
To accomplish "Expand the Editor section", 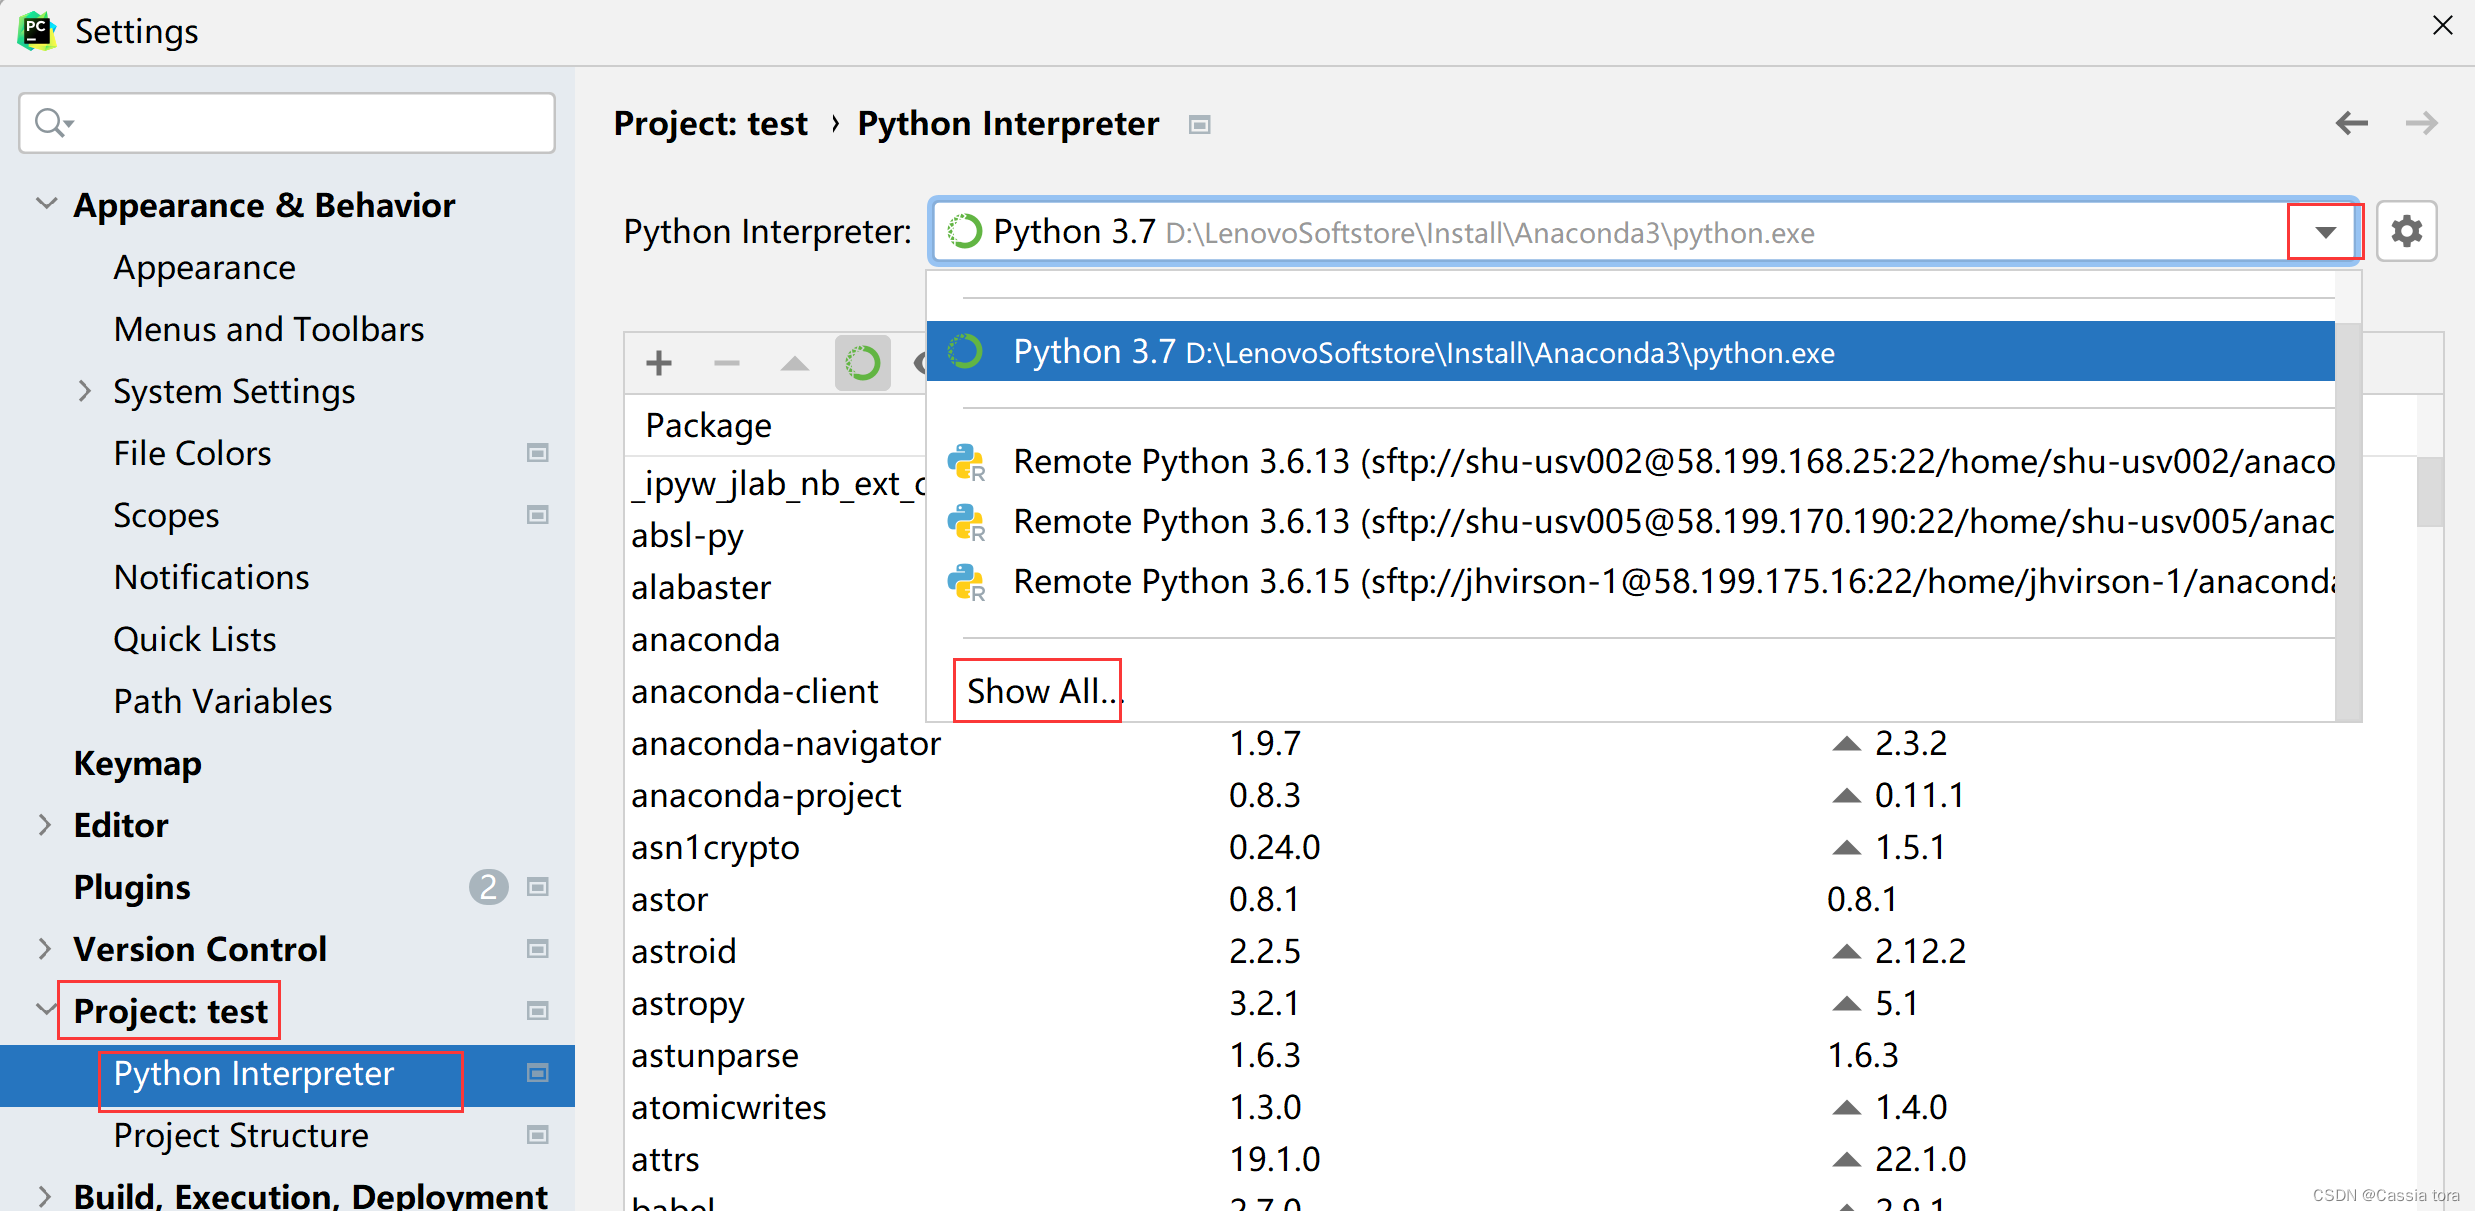I will (x=44, y=825).
